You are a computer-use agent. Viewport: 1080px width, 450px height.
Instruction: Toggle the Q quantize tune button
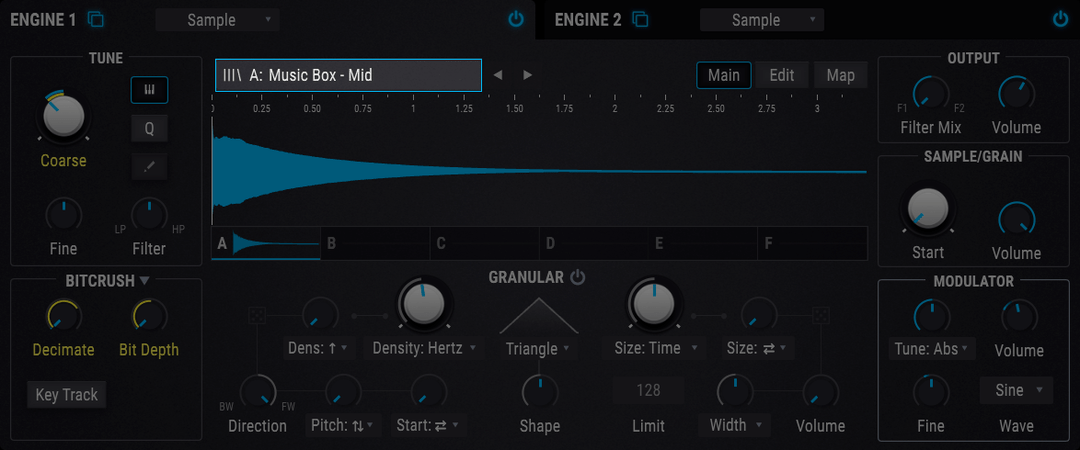coord(149,127)
